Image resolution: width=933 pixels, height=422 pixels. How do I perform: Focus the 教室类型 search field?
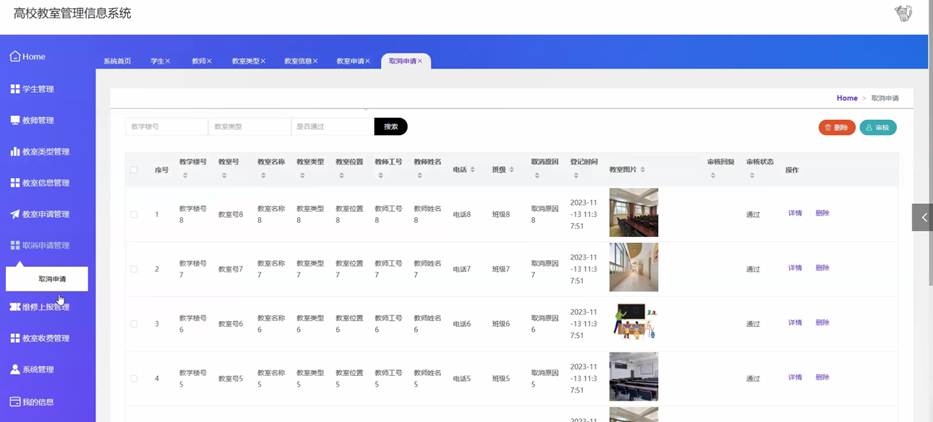click(249, 127)
